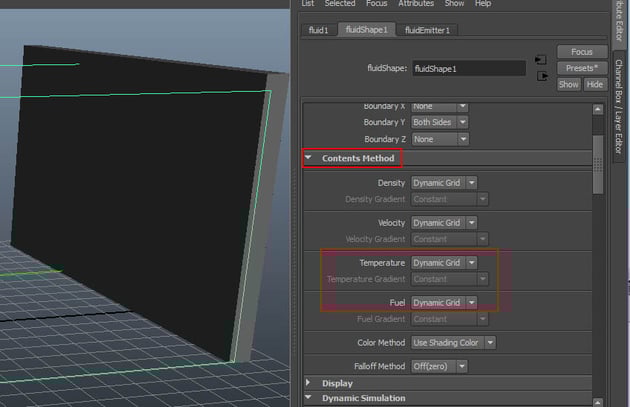
Task: Switch to the fluidShape1 tab
Action: tap(366, 30)
